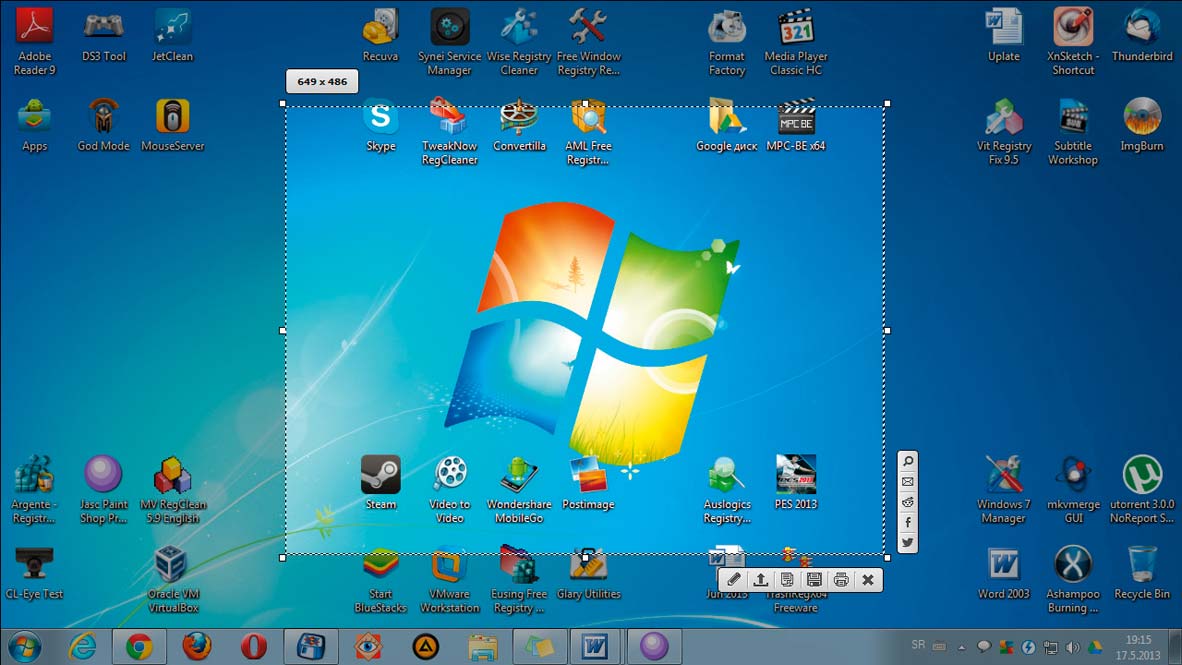The image size is (1182, 665).
Task: Click the bottom-left selection resize handle
Action: (283, 558)
